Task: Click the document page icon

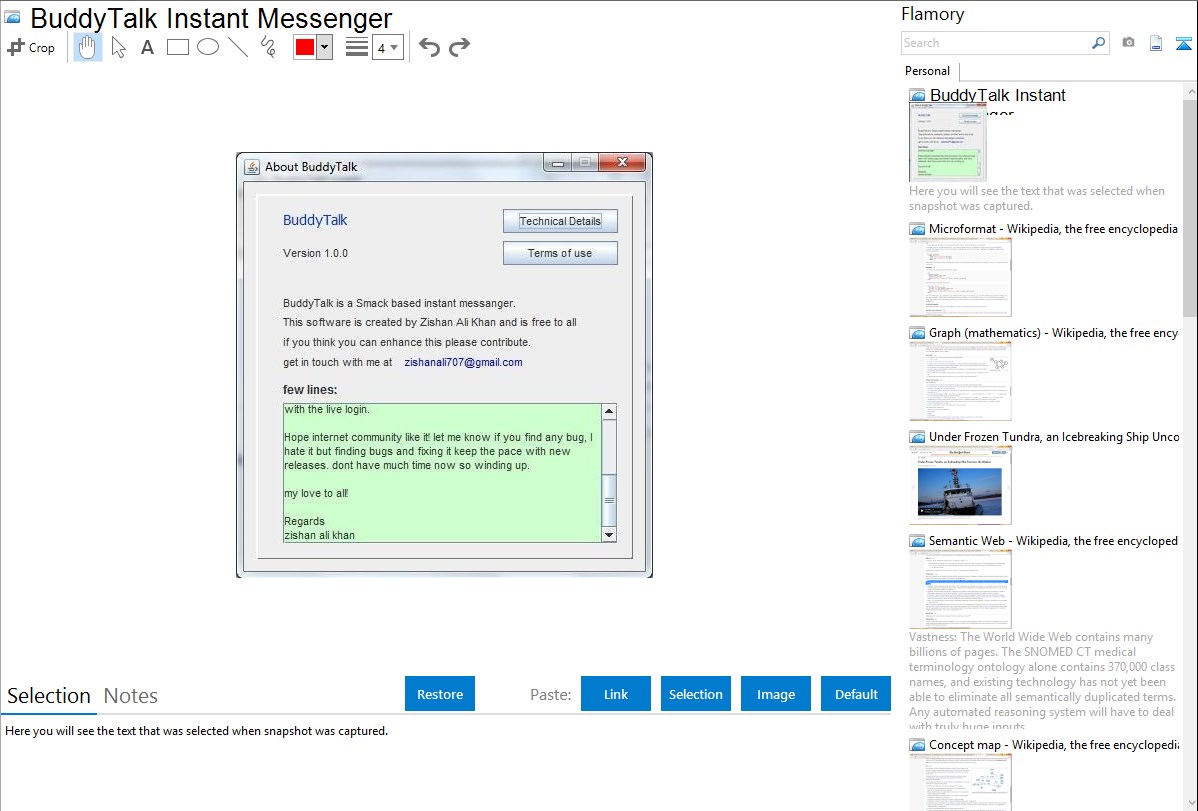Action: pyautogui.click(x=1156, y=43)
